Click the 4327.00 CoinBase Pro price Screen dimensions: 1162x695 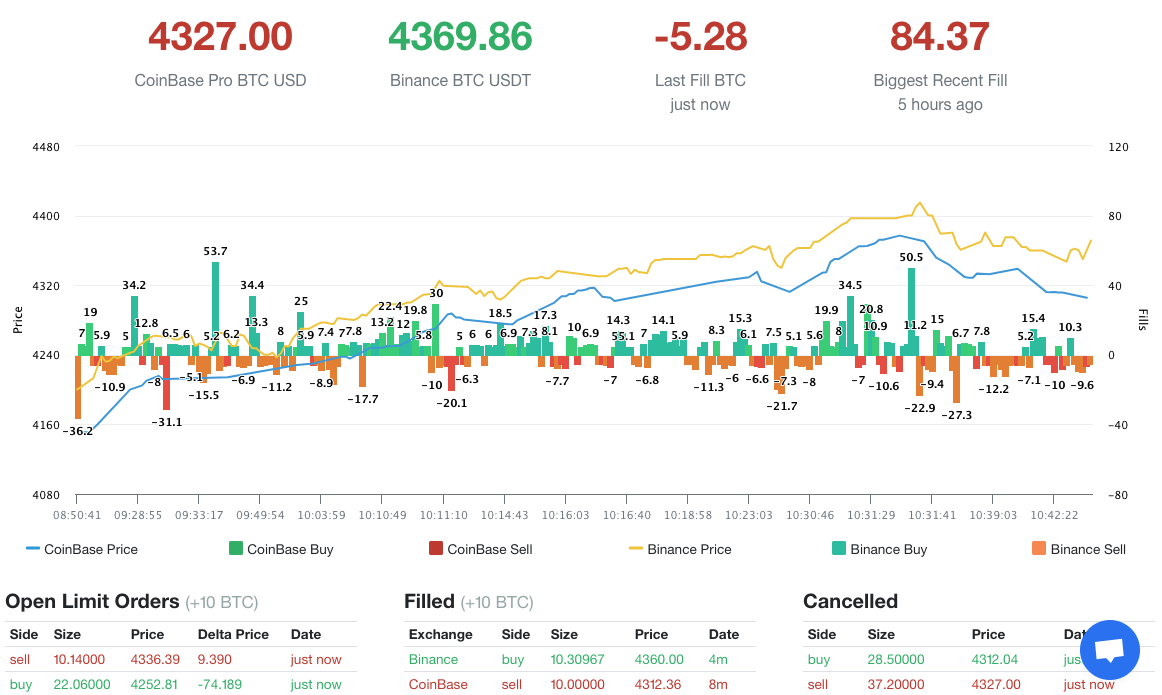(x=220, y=36)
